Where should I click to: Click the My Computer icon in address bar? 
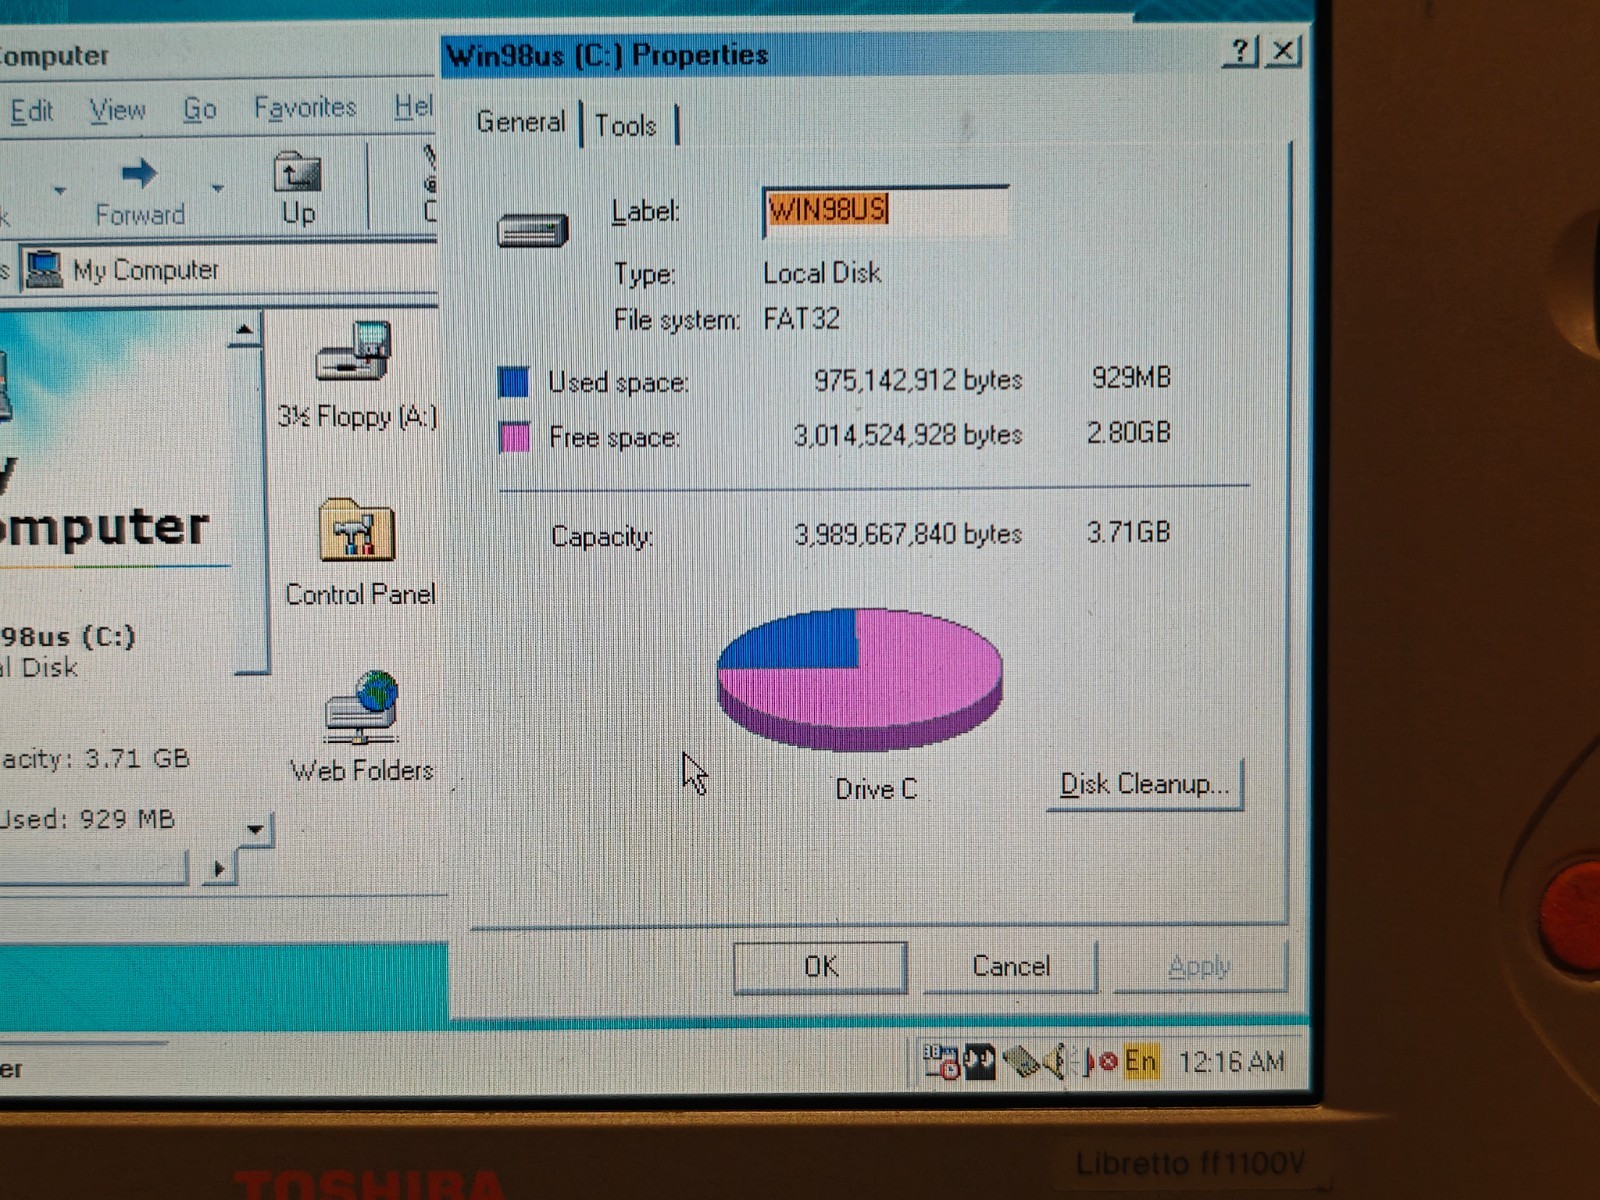click(43, 269)
